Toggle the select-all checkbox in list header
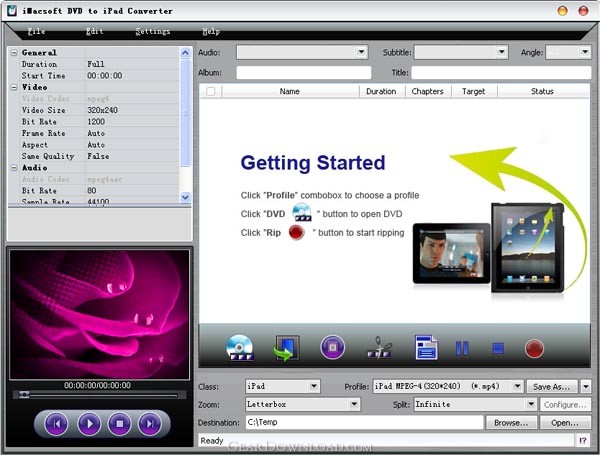 pos(210,91)
